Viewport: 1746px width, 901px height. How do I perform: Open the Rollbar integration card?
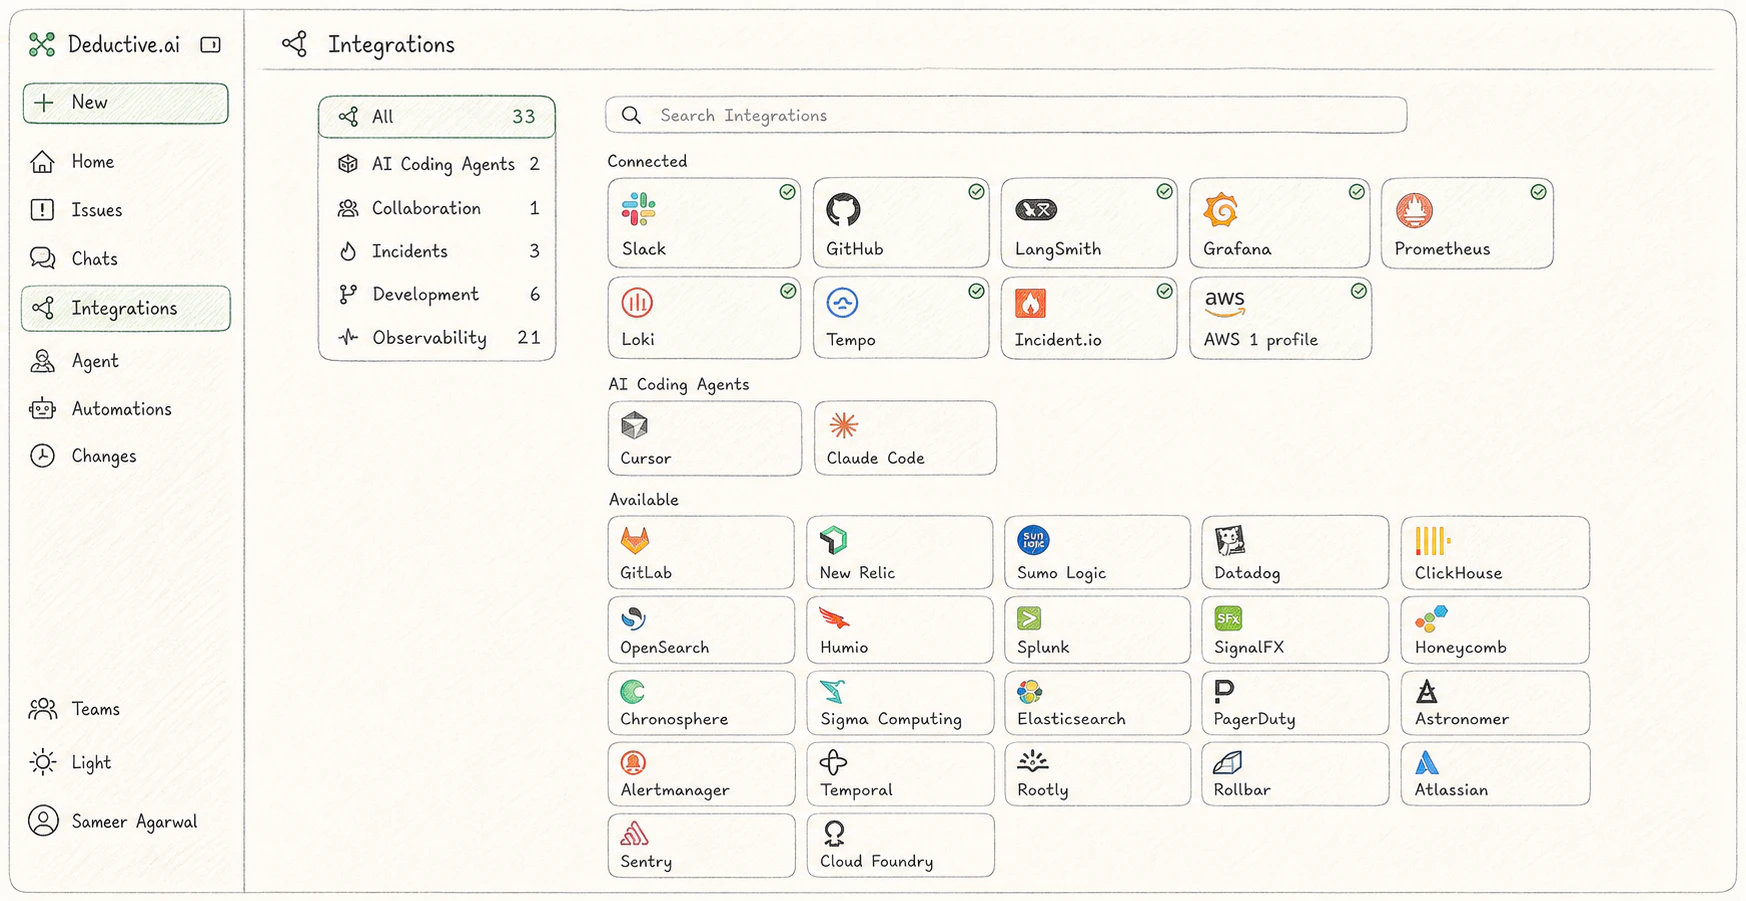1295,773
